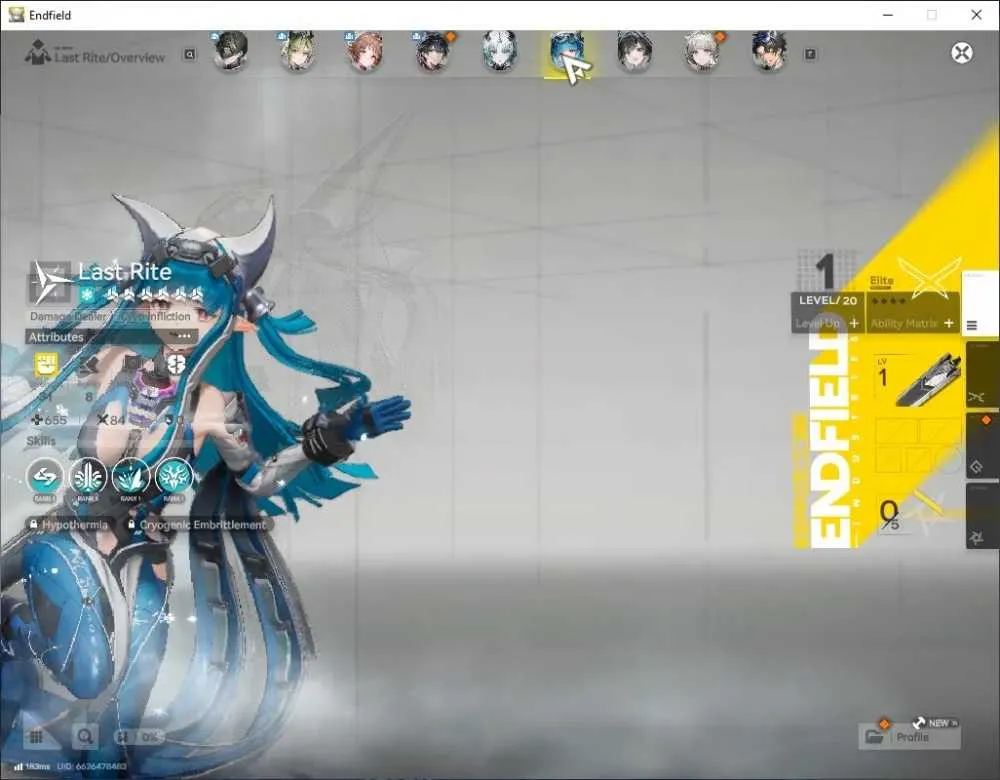Click the equipped level 1 weapon
This screenshot has width=1000, height=780.
(x=918, y=381)
